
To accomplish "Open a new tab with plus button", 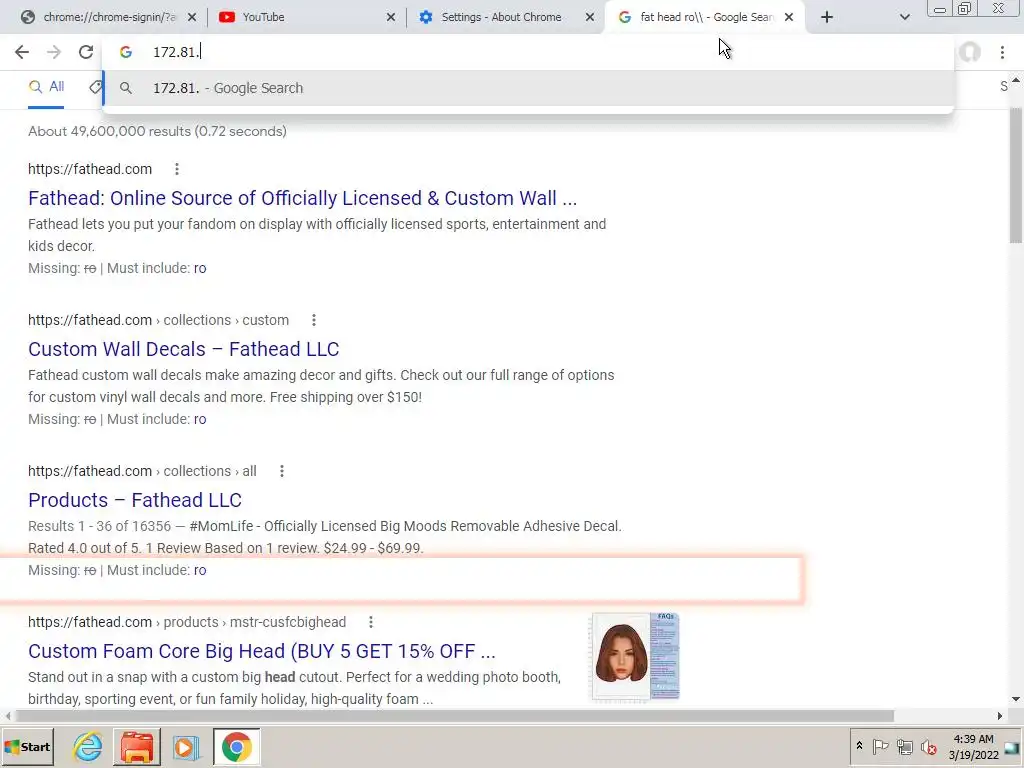I will click(x=827, y=18).
